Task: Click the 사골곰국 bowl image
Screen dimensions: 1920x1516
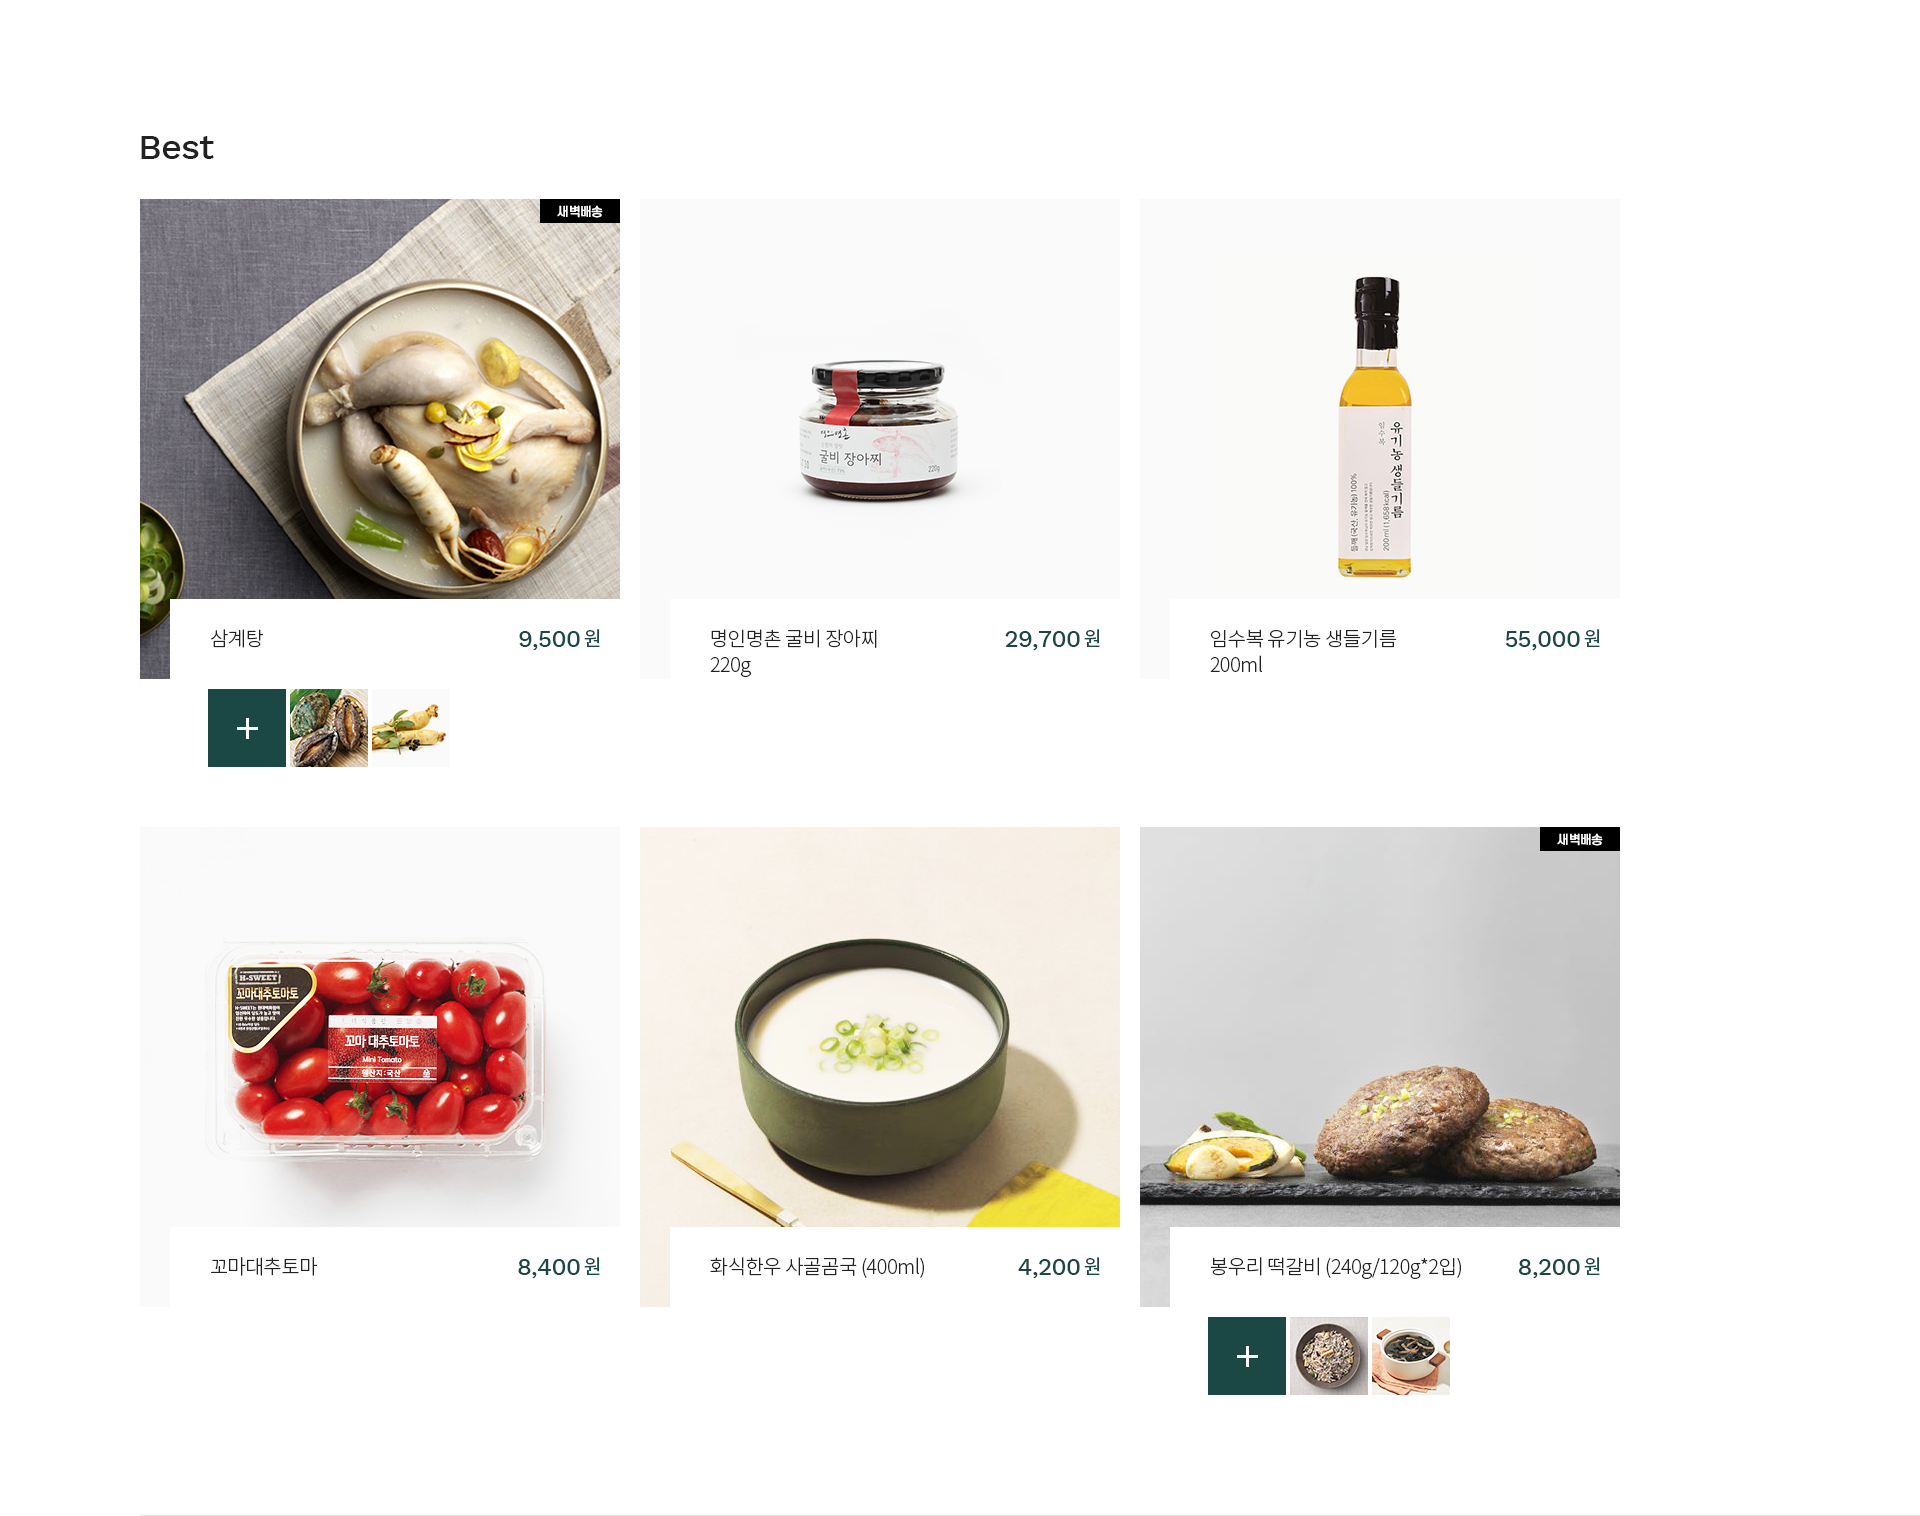Action: 880,1027
